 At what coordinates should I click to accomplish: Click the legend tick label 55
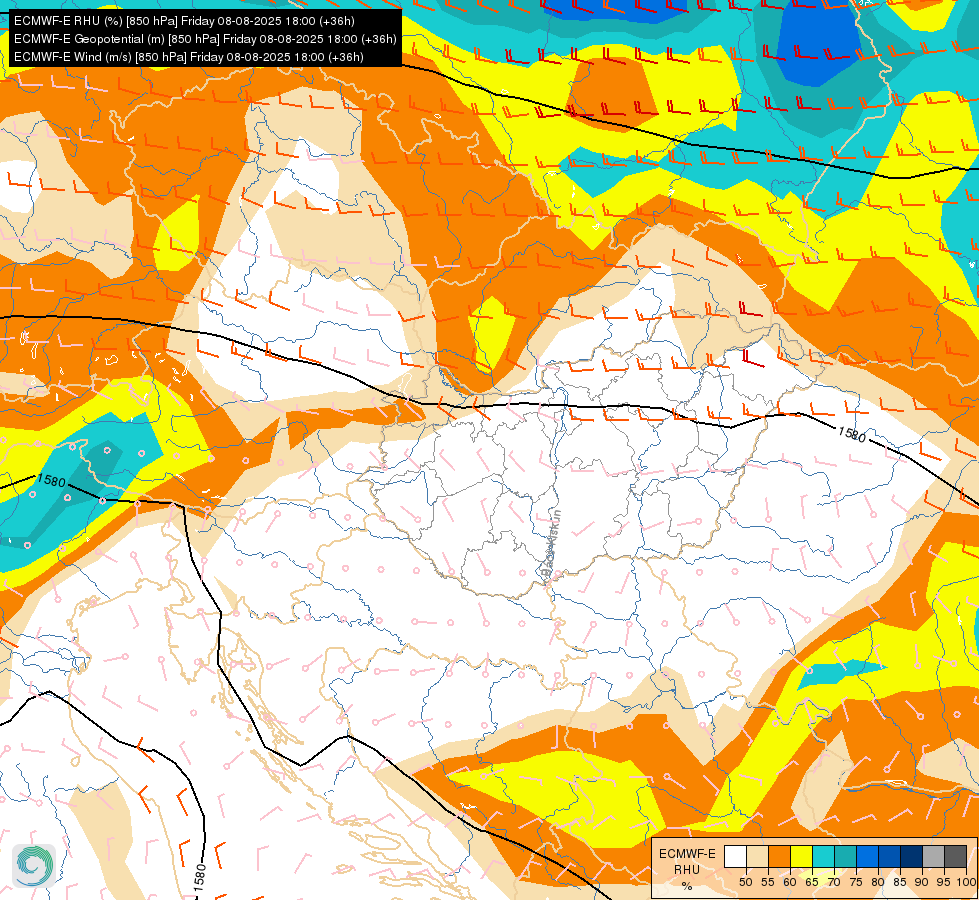click(x=767, y=882)
